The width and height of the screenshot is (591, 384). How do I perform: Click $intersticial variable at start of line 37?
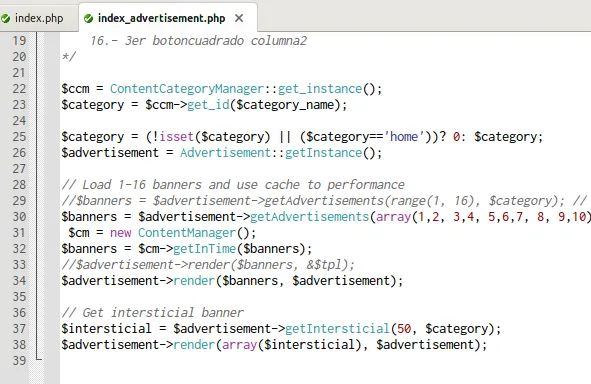click(106, 329)
